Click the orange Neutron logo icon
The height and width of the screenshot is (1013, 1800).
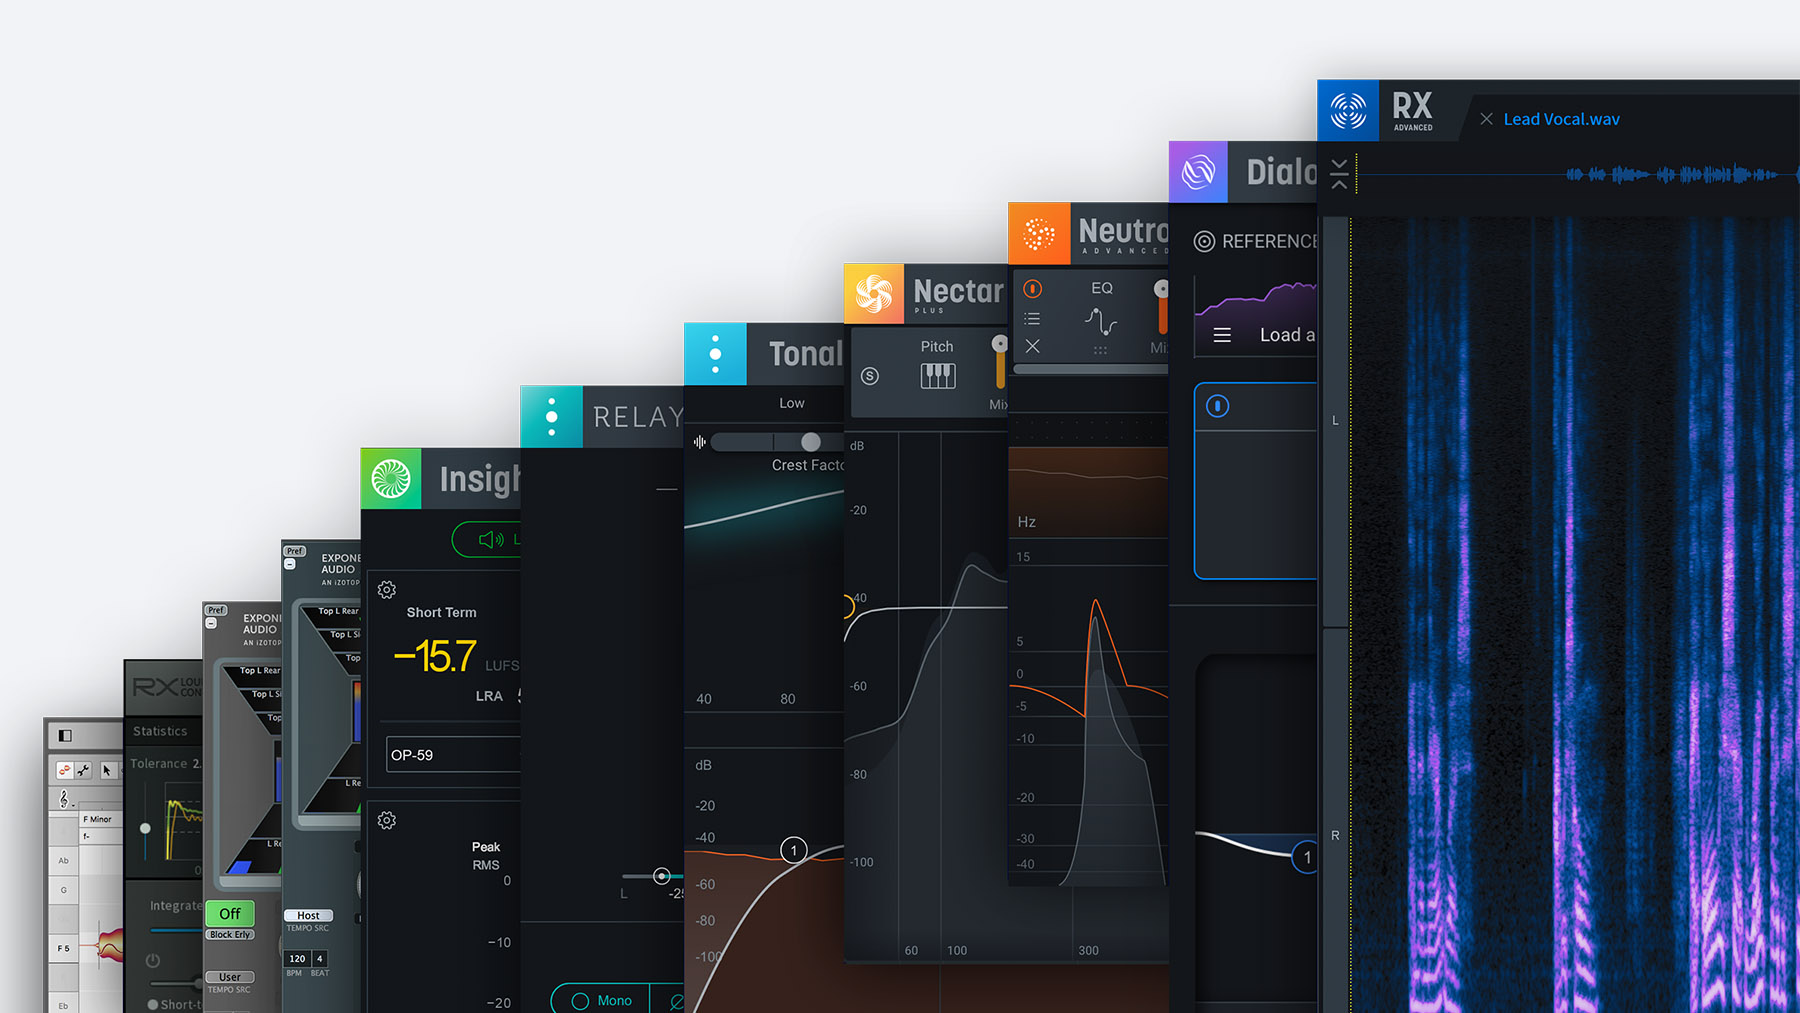point(1039,233)
